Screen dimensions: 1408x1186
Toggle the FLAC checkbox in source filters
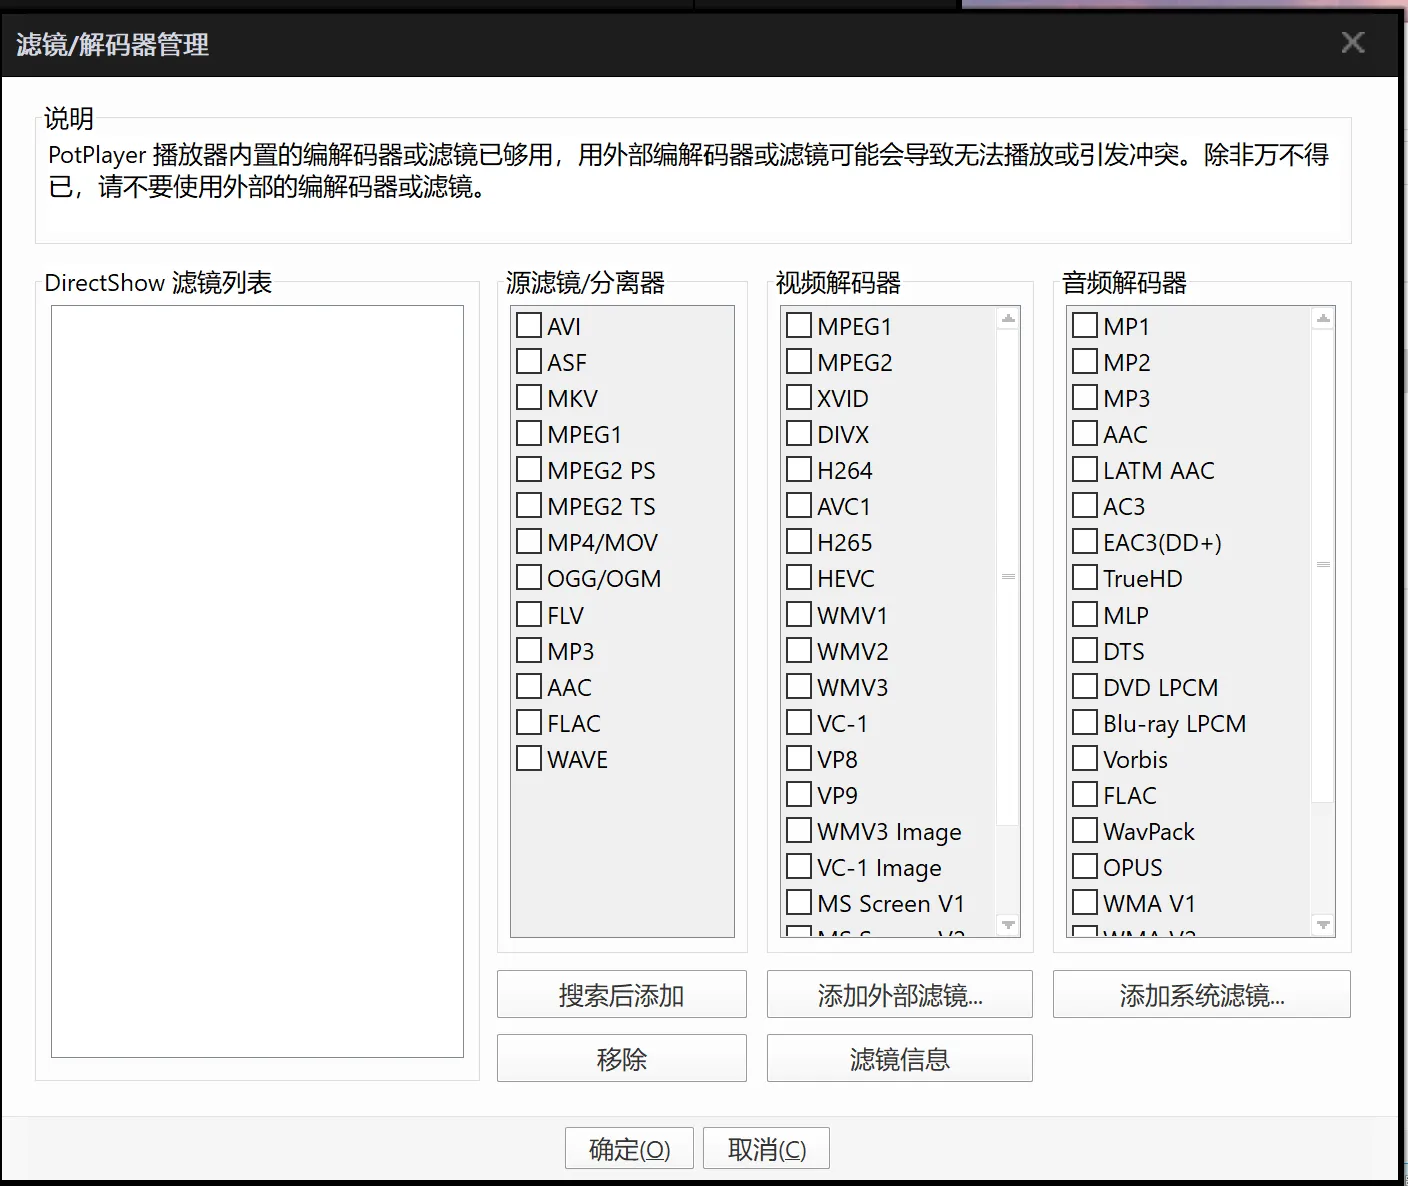(x=528, y=722)
